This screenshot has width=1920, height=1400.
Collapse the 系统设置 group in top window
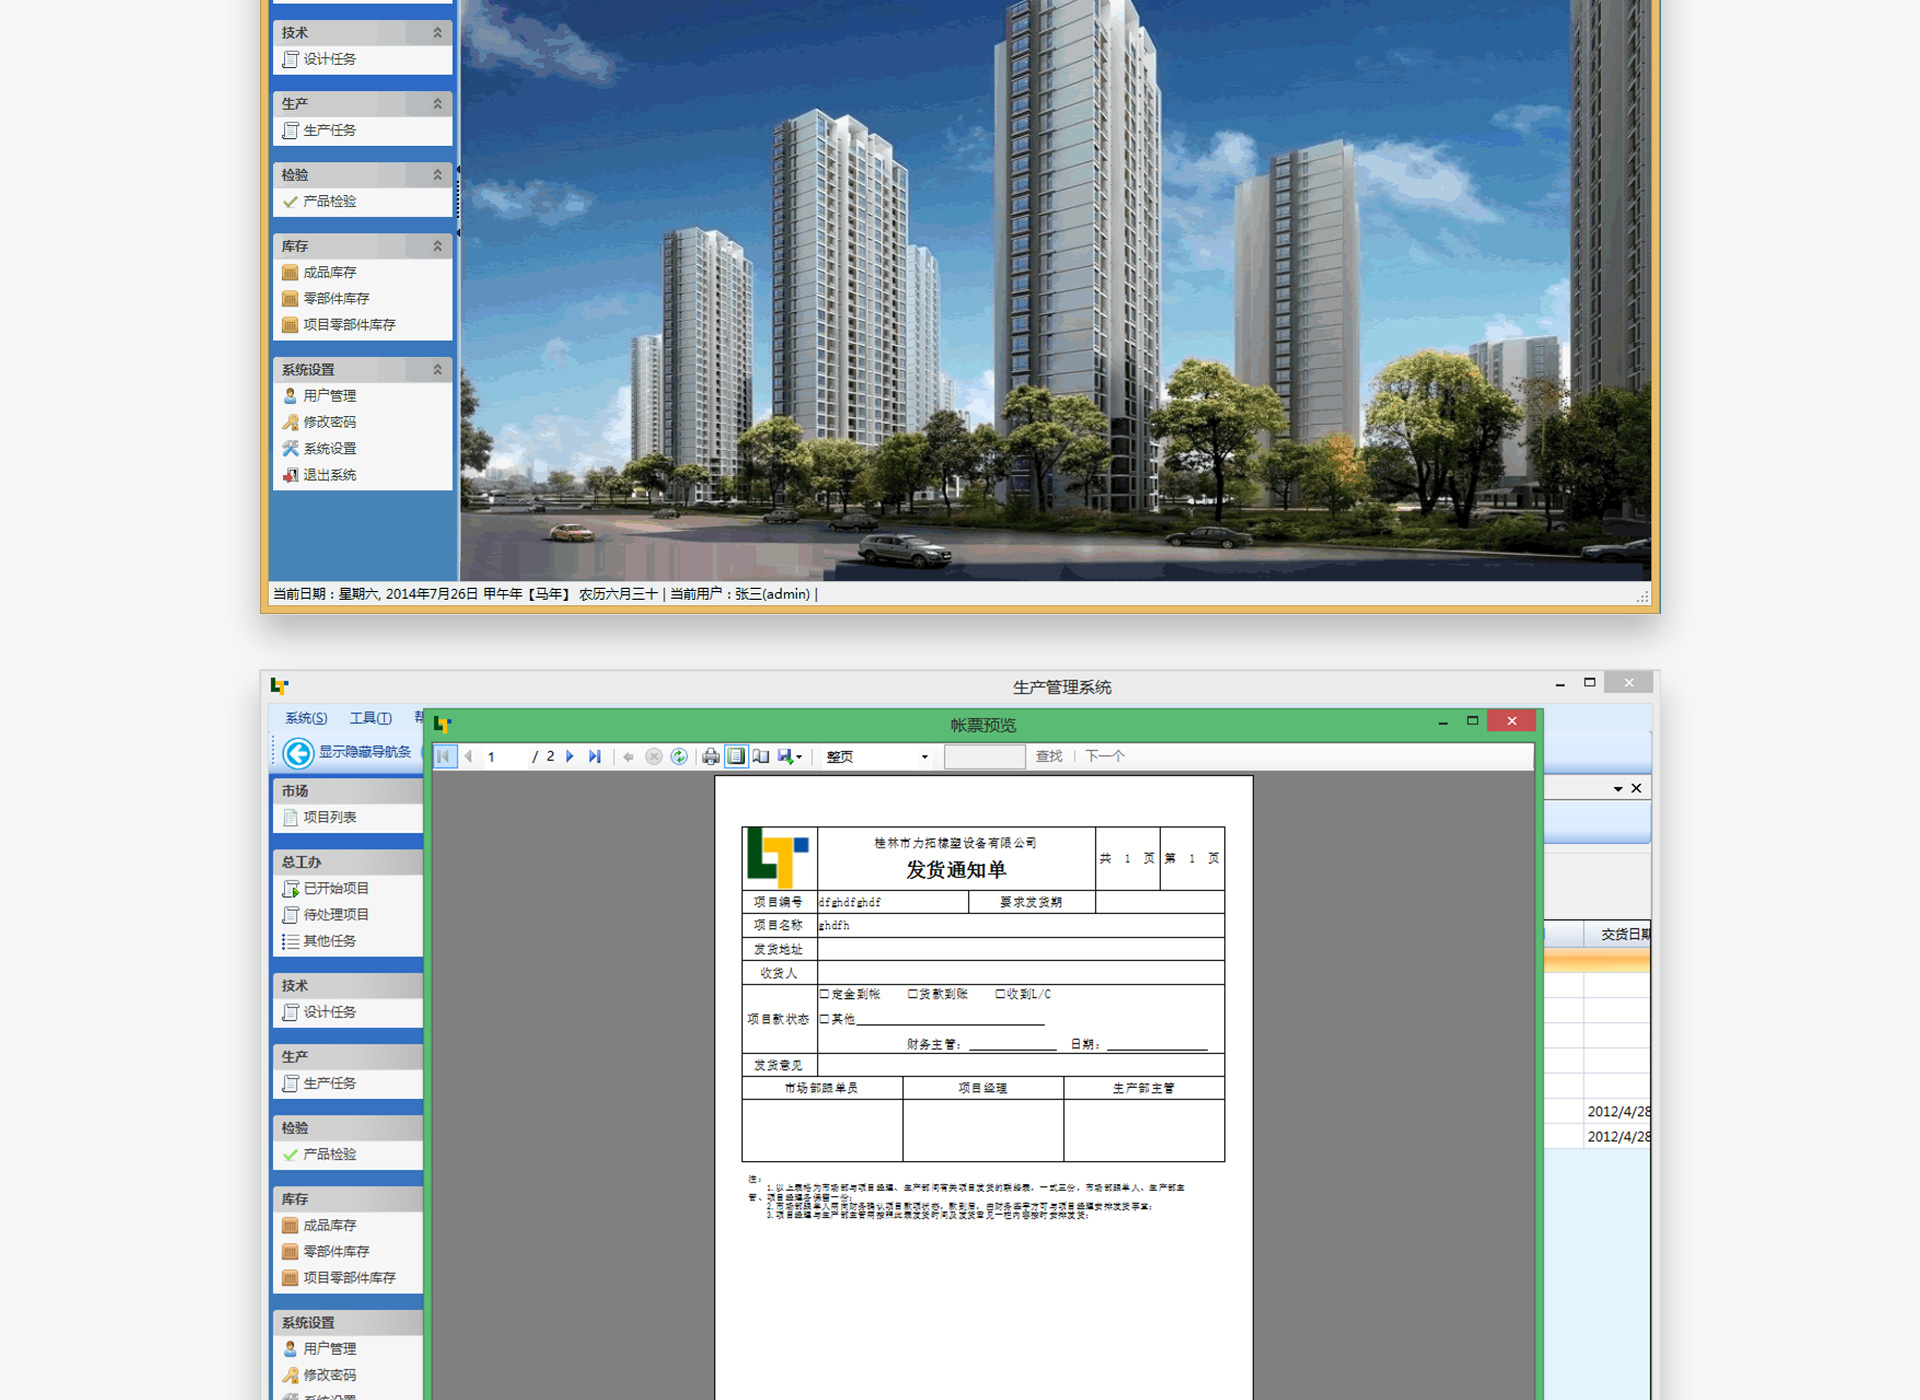click(x=437, y=370)
